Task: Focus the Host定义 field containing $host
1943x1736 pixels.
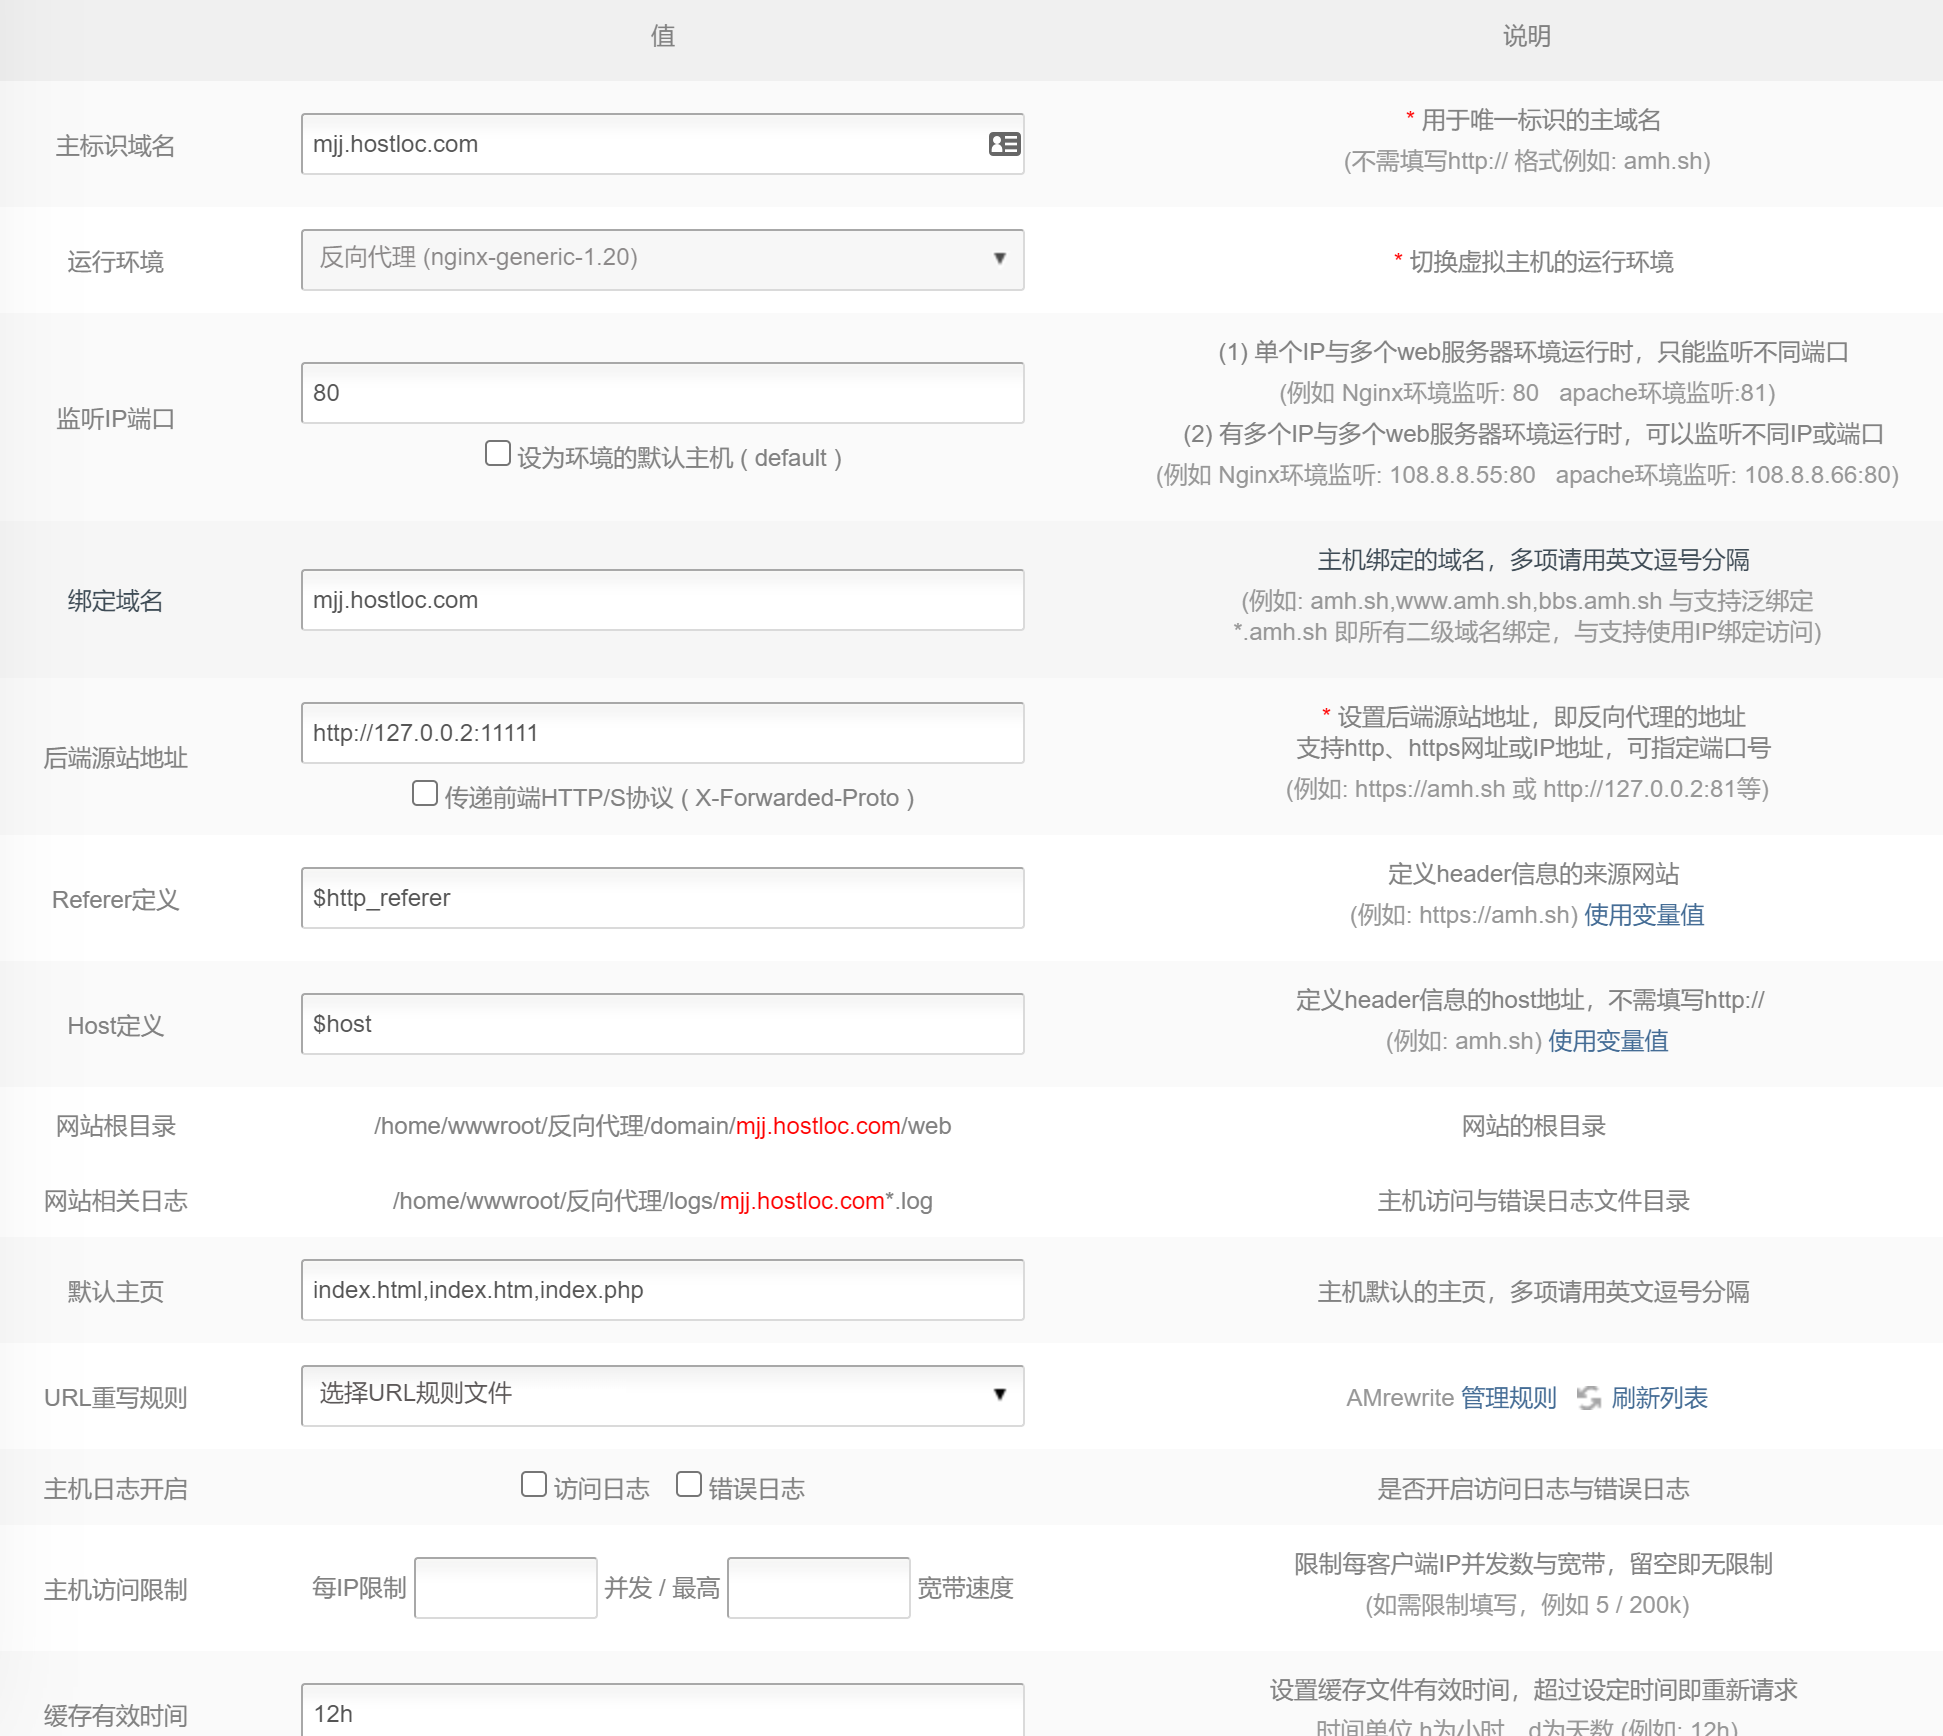Action: tap(662, 1024)
